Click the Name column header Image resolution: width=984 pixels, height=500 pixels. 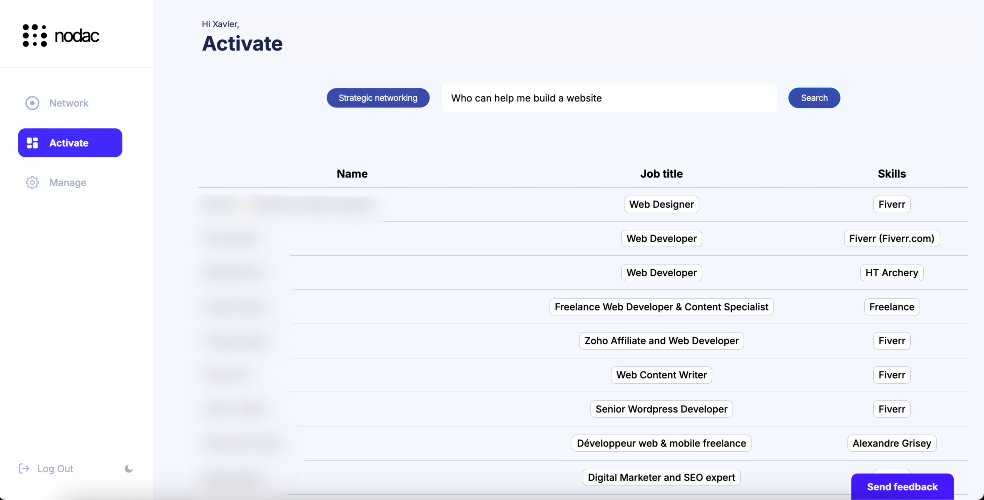point(352,174)
